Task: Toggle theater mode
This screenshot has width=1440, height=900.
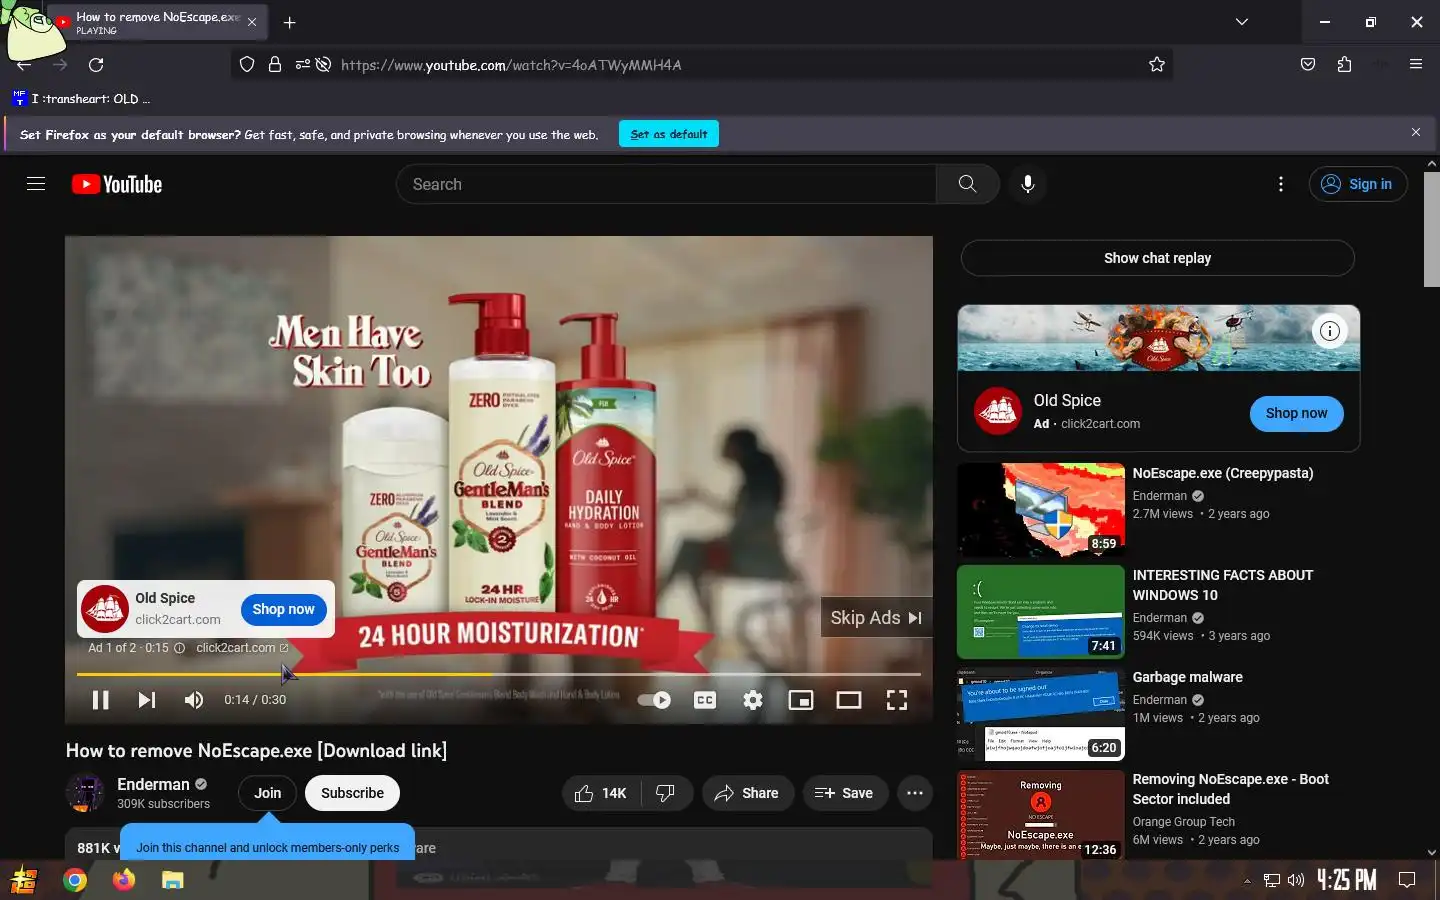Action: click(849, 700)
